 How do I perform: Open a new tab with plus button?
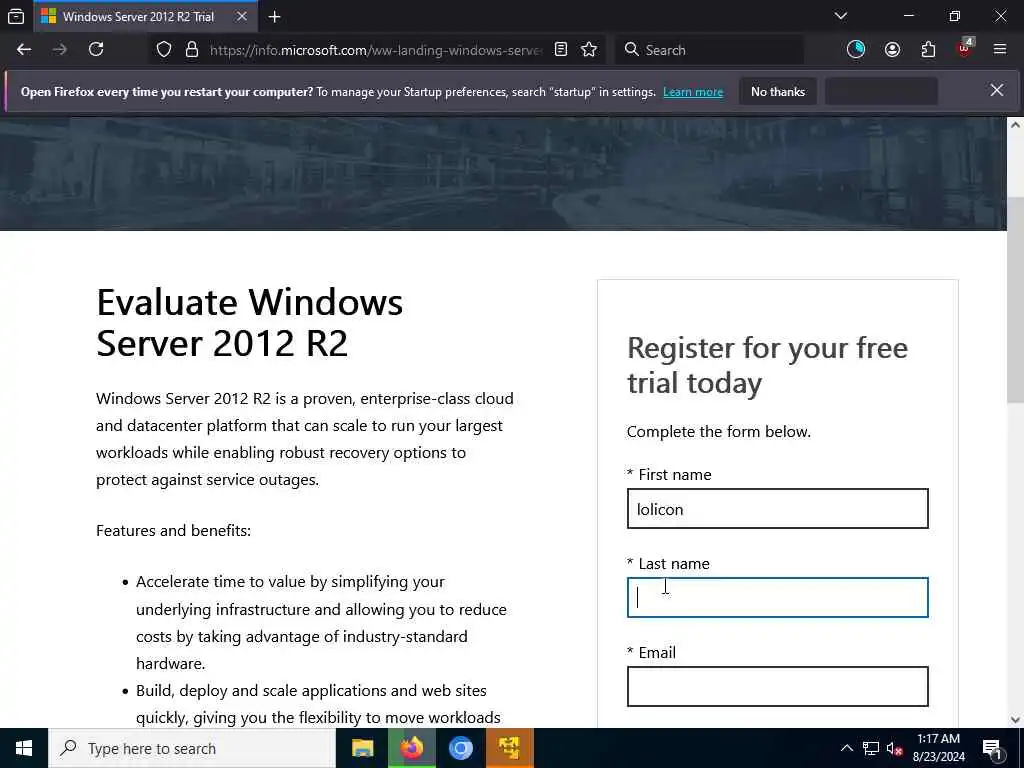coord(274,17)
